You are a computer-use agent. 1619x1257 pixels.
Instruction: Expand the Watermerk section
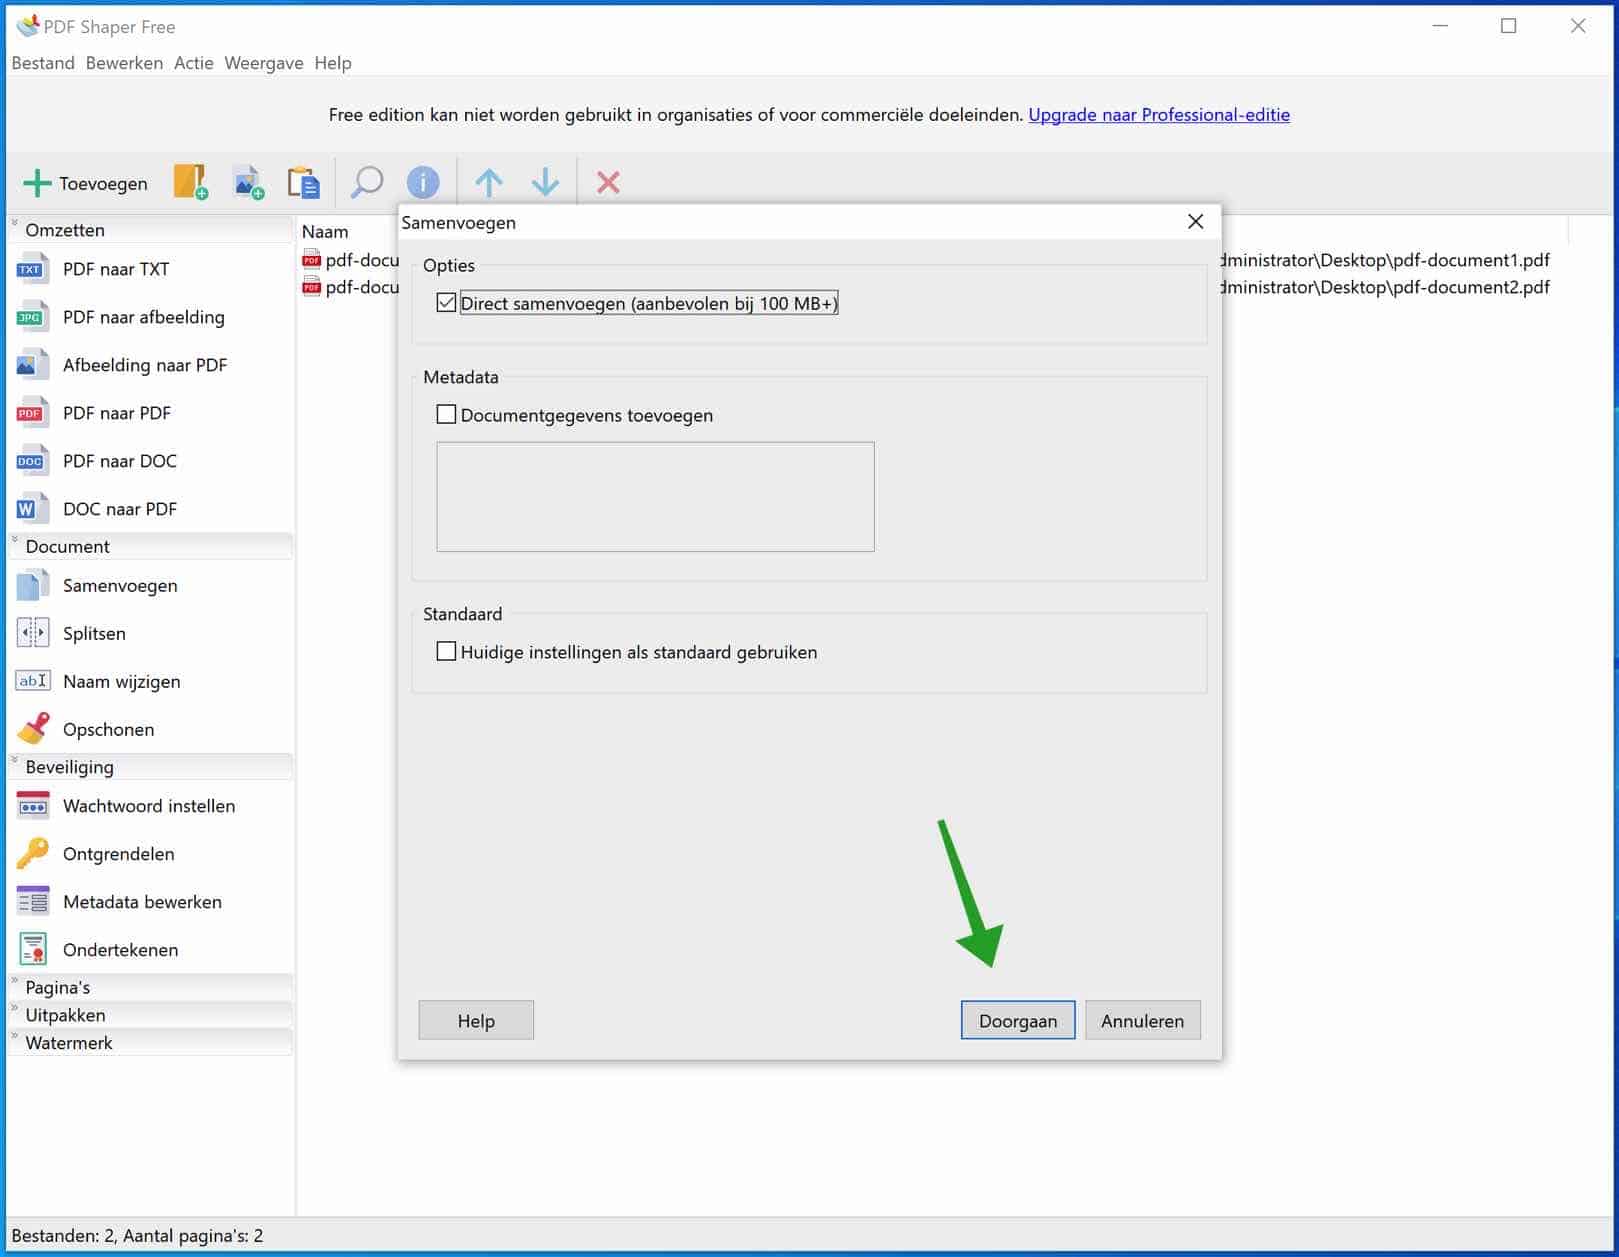pos(68,1043)
